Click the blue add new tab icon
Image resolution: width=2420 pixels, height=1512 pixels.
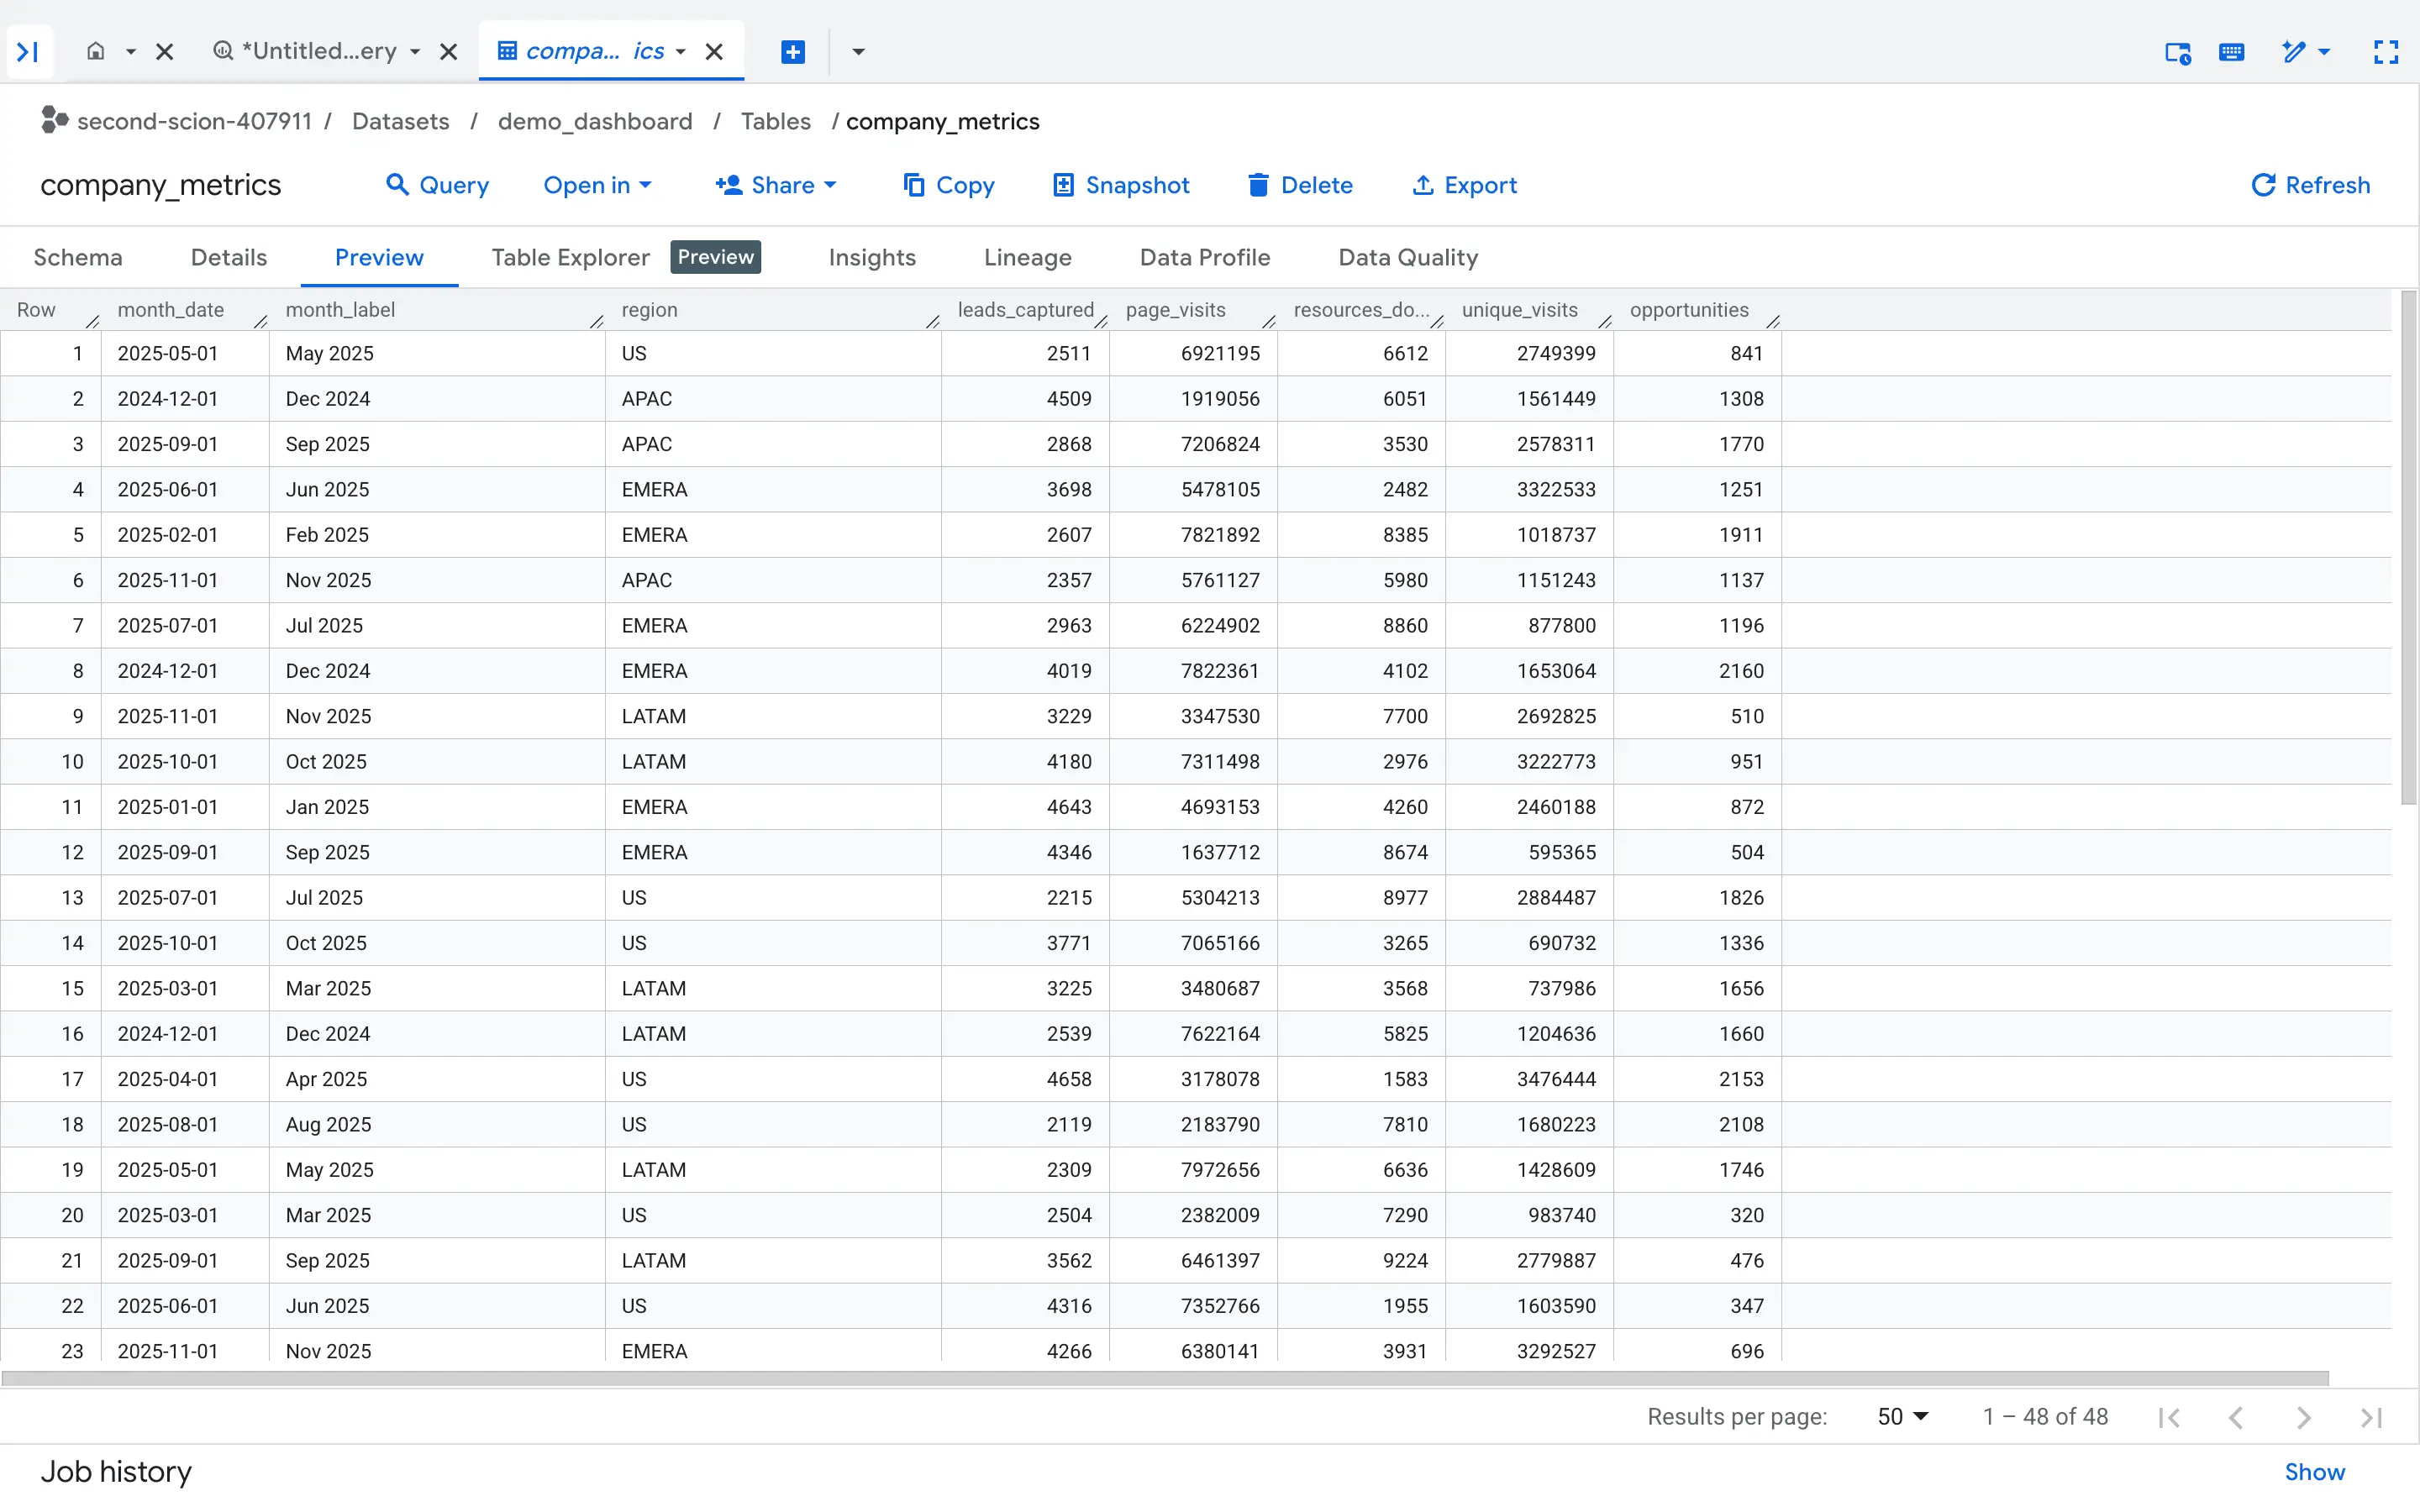(793, 52)
